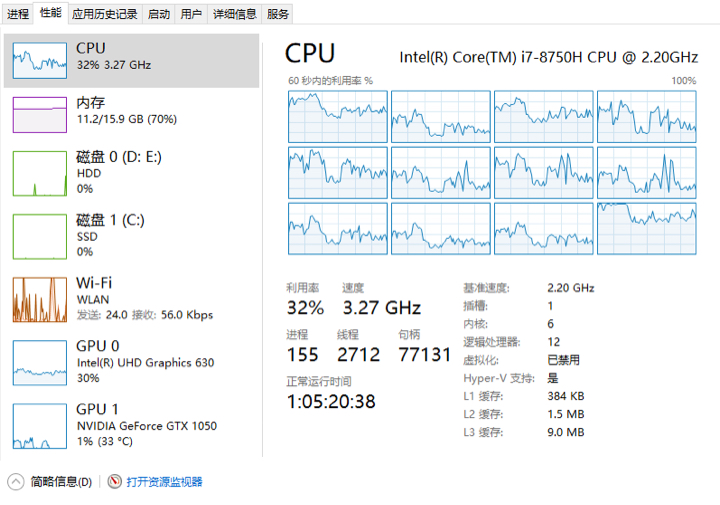Collapse details with 简略信息 arrow icon
Viewport: 720px width, 505px height.
[16, 482]
